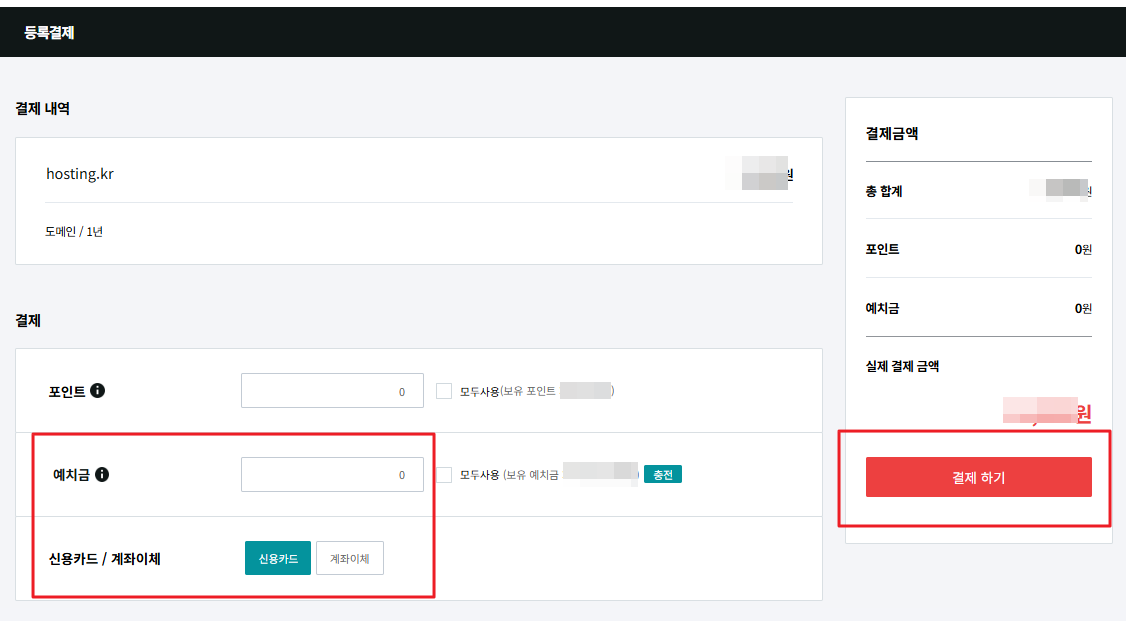Viewport: 1126px width, 621px height.
Task: Click the 포인트 0원 value in summary
Action: point(1083,249)
